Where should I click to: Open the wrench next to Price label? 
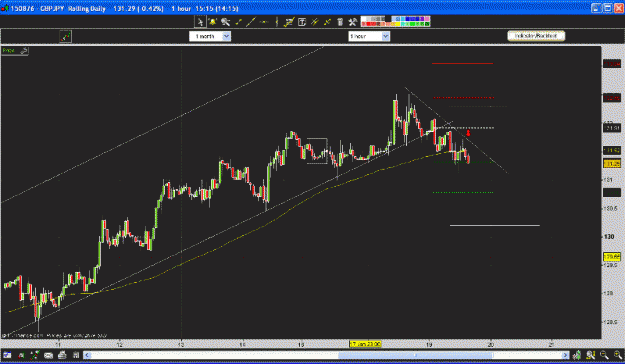click(24, 51)
